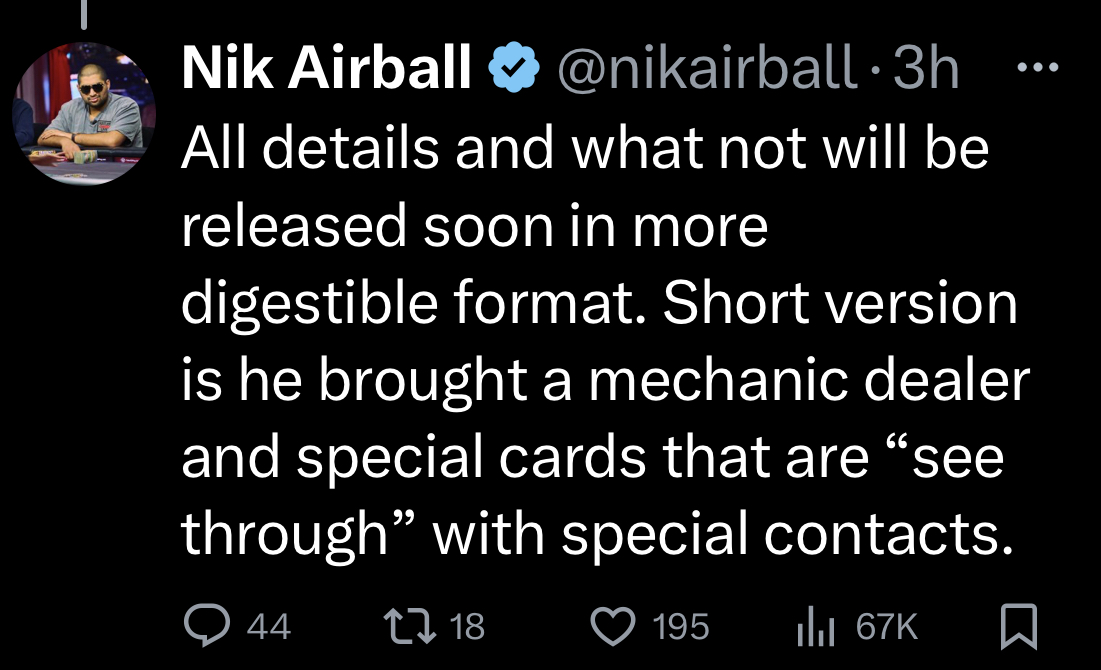The image size is (1101, 670).
Task: Click the blue verified checkmark badge
Action: 513,67
